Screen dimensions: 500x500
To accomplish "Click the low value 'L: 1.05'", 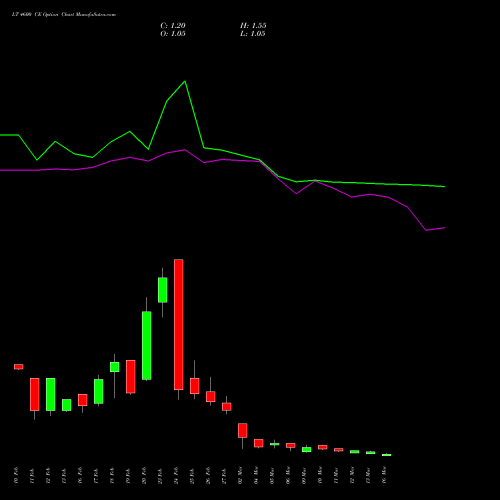I will click(x=253, y=34).
